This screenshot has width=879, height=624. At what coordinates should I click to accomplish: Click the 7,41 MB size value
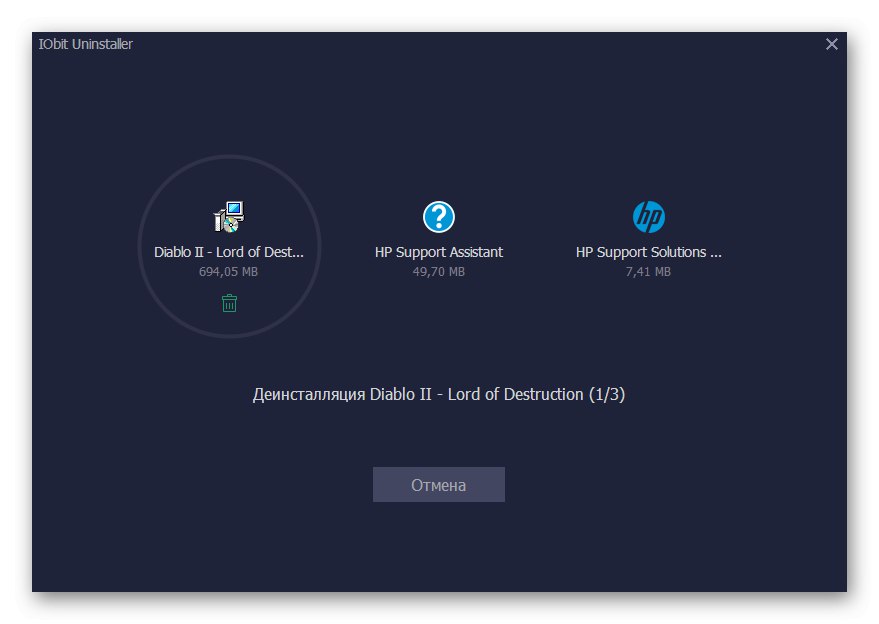[x=648, y=272]
